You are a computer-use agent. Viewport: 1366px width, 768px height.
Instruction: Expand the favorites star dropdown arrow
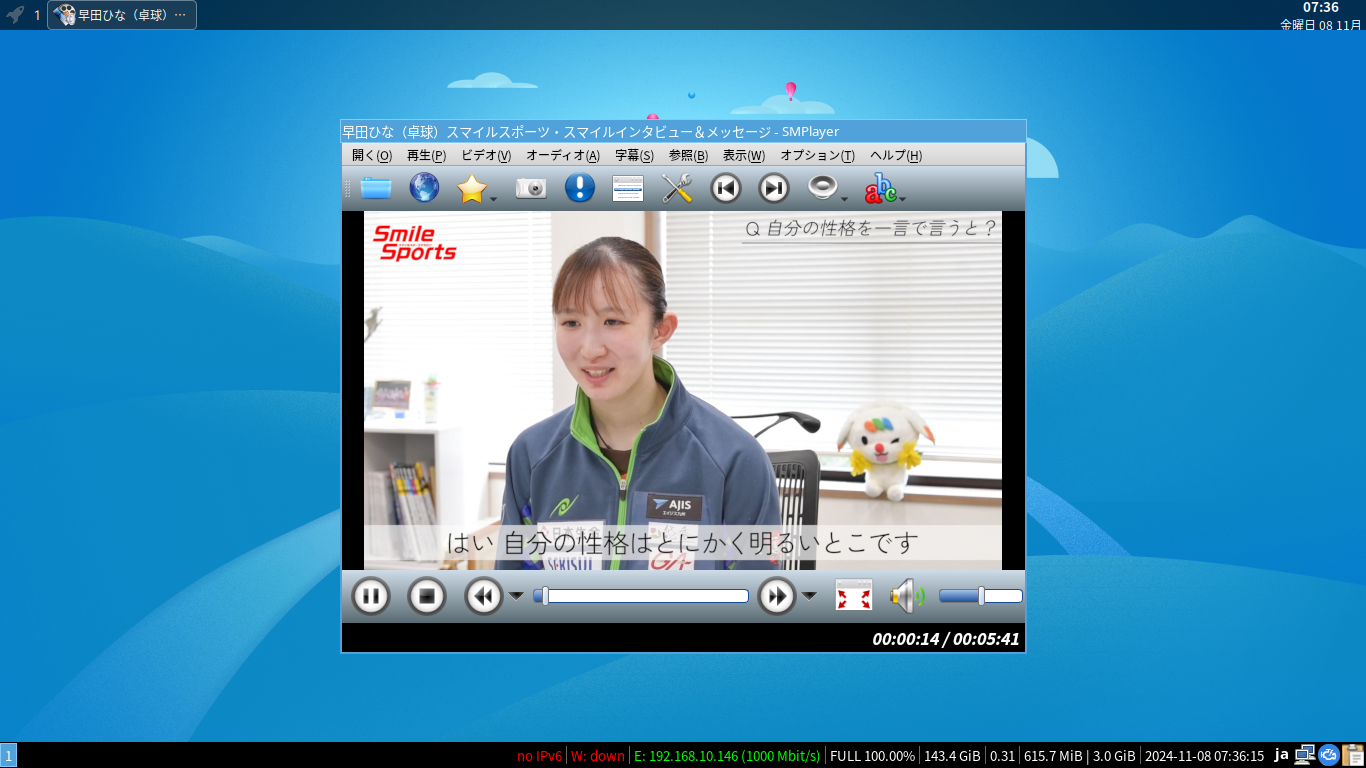tap(494, 198)
